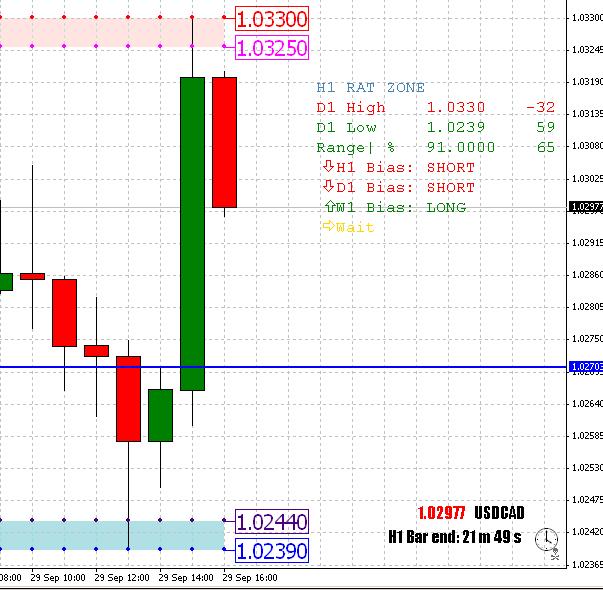Select the red 1.03300 price label
Viewport: 603px width, 590px height.
coord(272,18)
